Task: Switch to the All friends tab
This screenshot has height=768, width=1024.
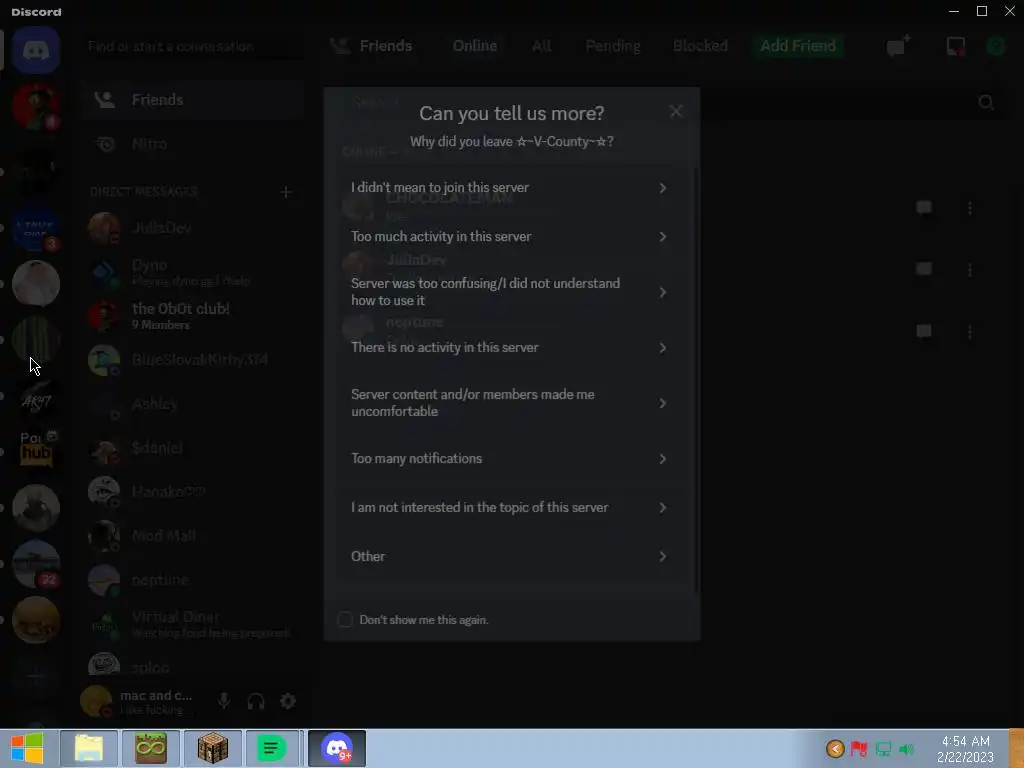Action: tap(541, 46)
